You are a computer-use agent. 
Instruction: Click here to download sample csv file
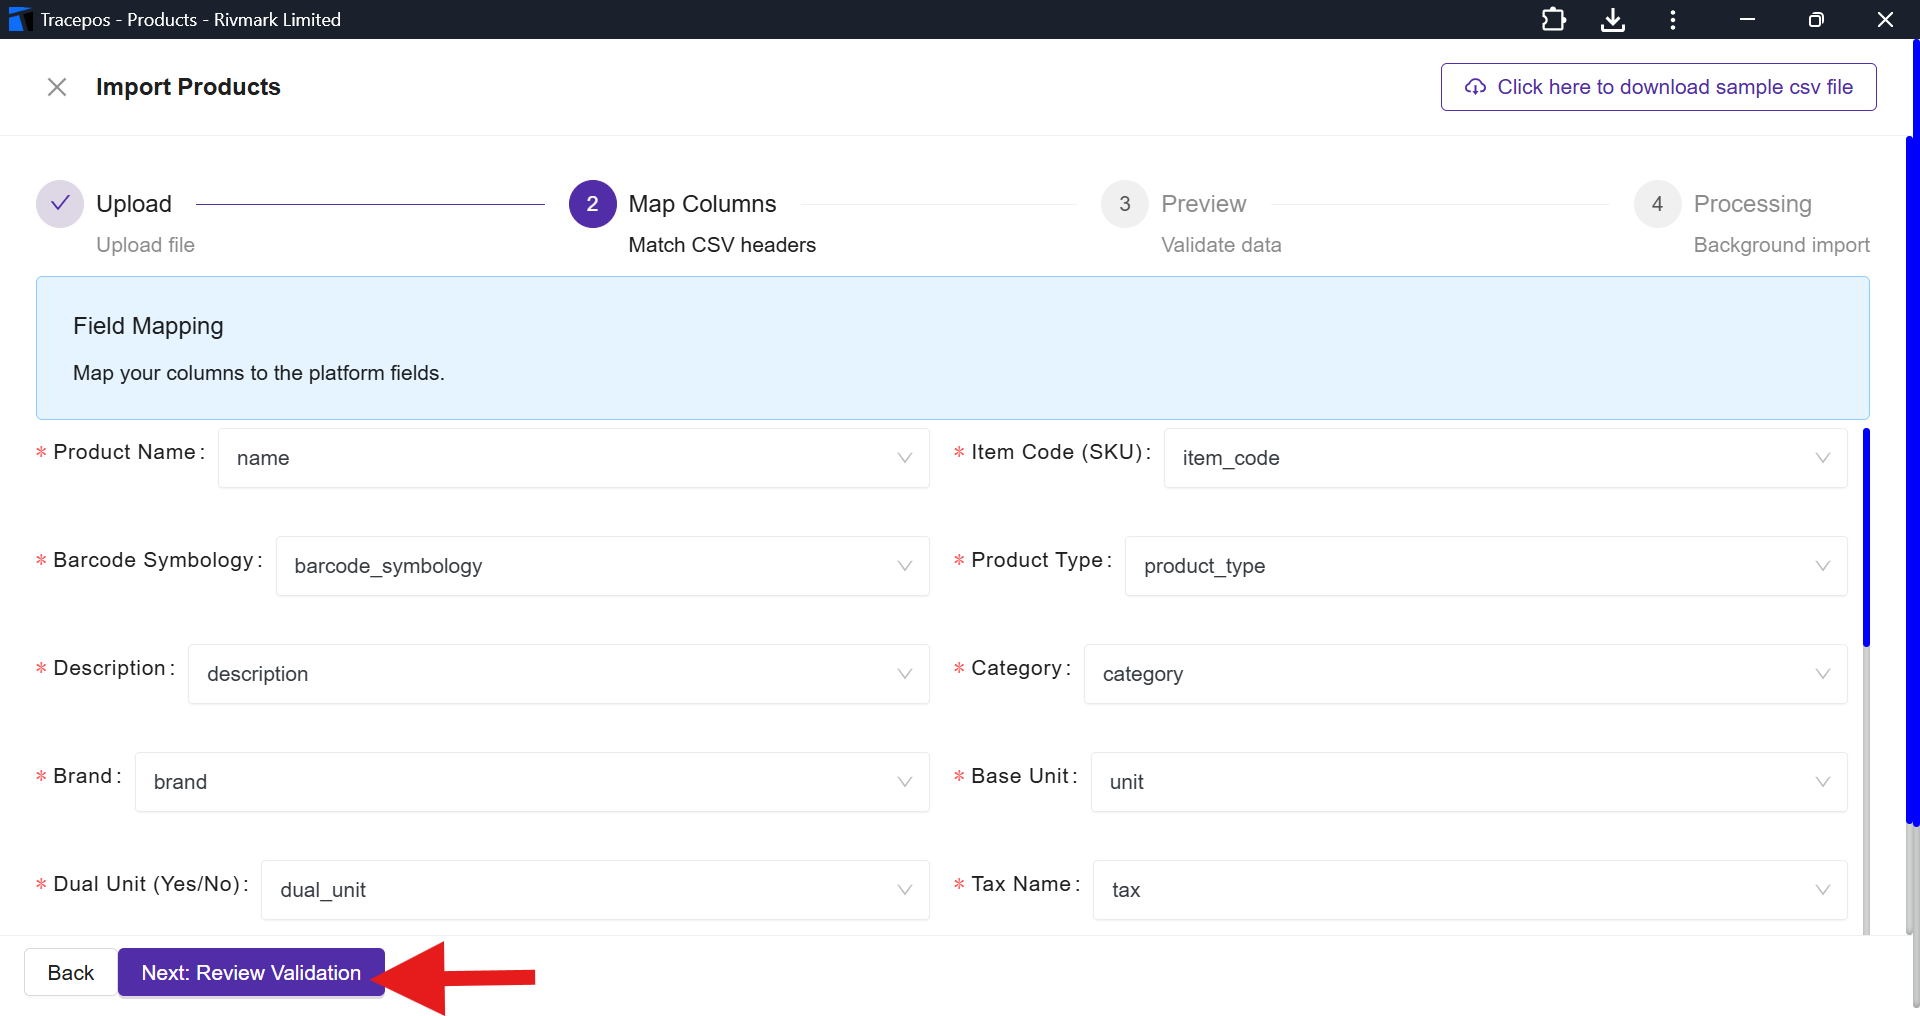pyautogui.click(x=1659, y=87)
